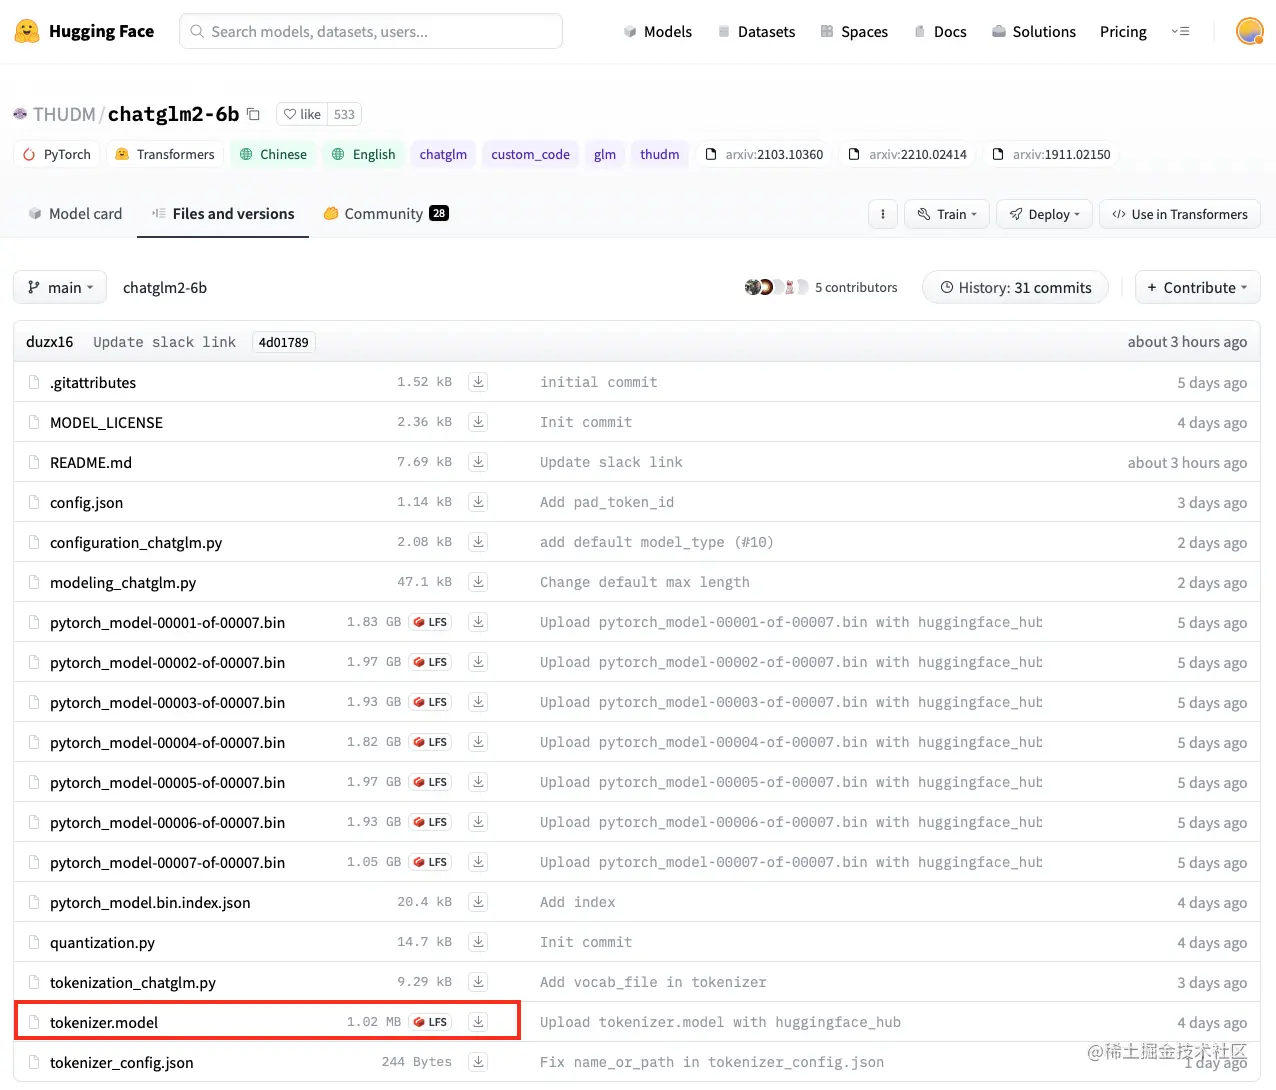Click the Hugging Face logo
The height and width of the screenshot is (1090, 1276).
84,31
